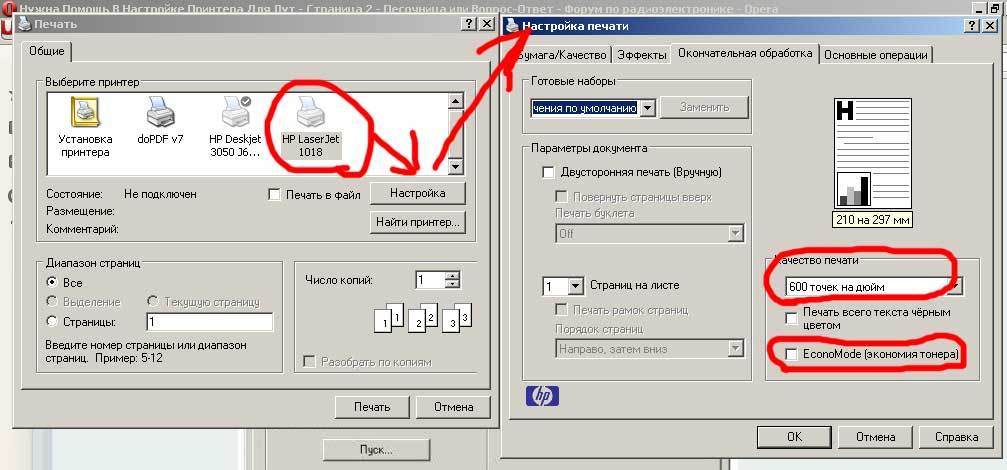Select the Страницы radio button
Screen dimensions: 1007x470
pyautogui.click(x=53, y=321)
